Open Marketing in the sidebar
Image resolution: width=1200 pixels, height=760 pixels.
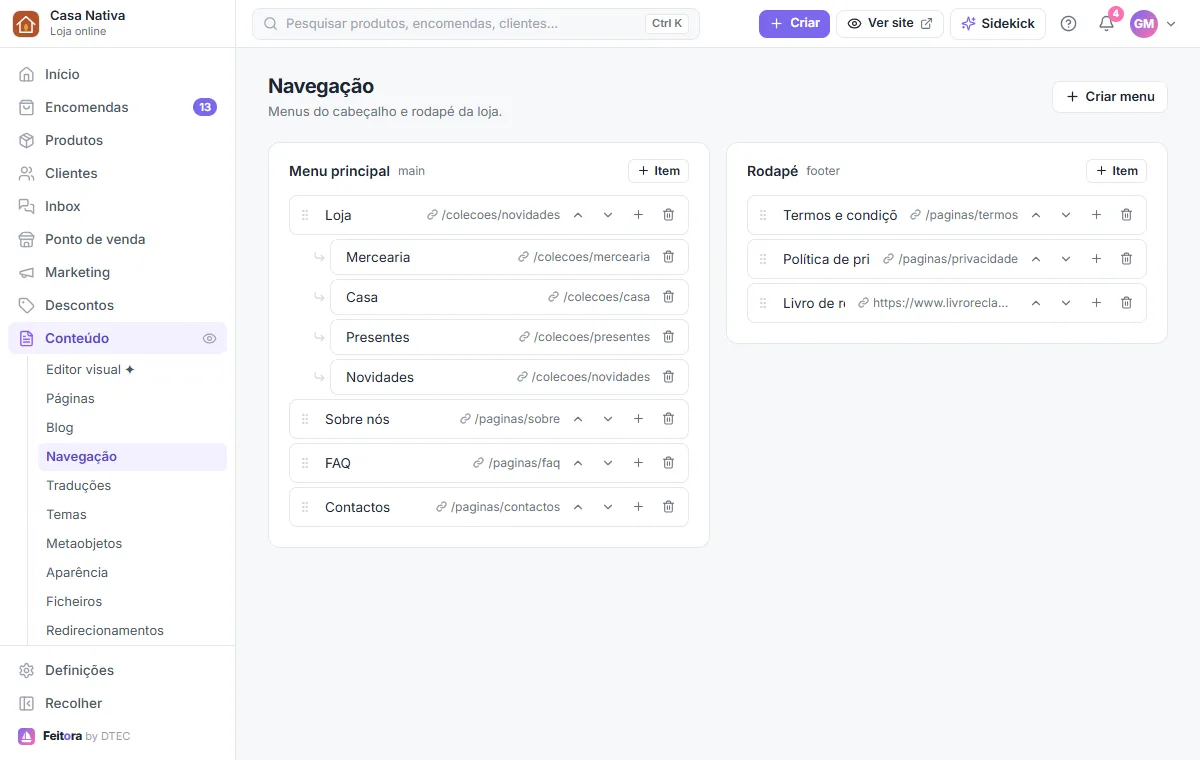click(117, 272)
